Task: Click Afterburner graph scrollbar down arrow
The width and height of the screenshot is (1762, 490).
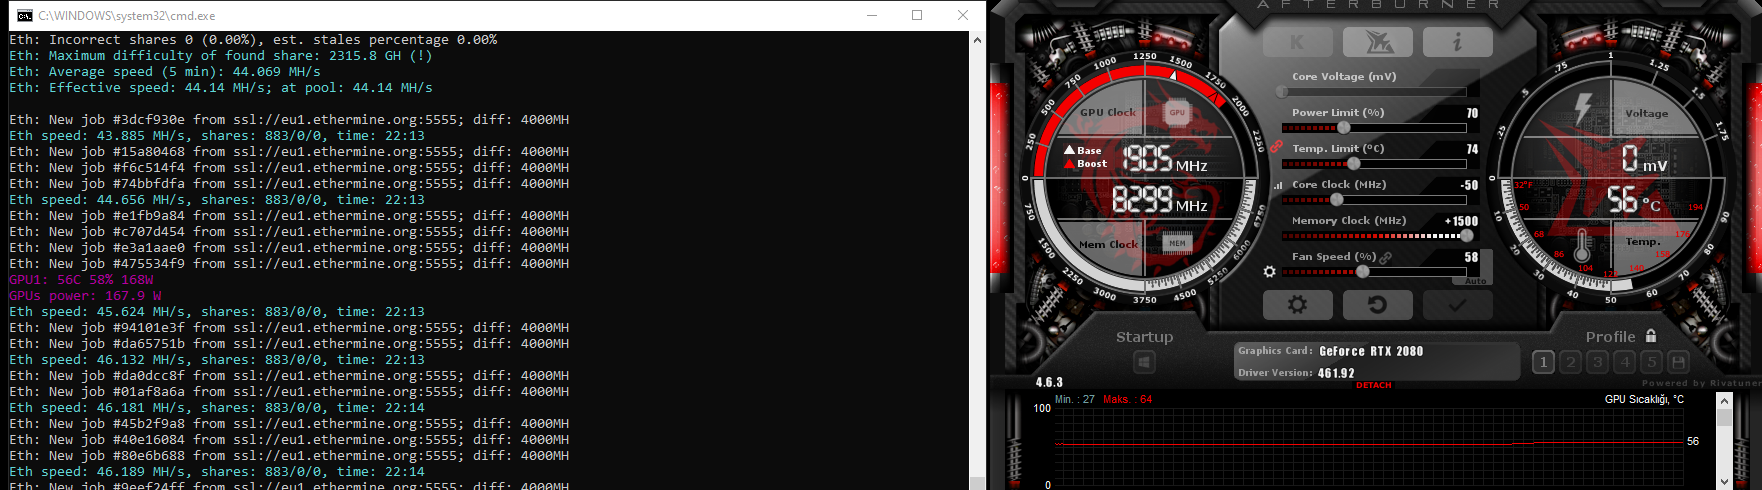Action: coord(1724,481)
